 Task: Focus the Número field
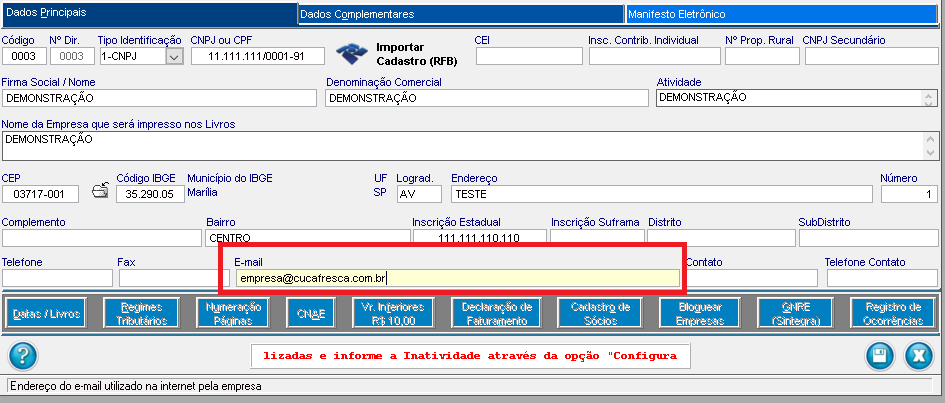909,194
